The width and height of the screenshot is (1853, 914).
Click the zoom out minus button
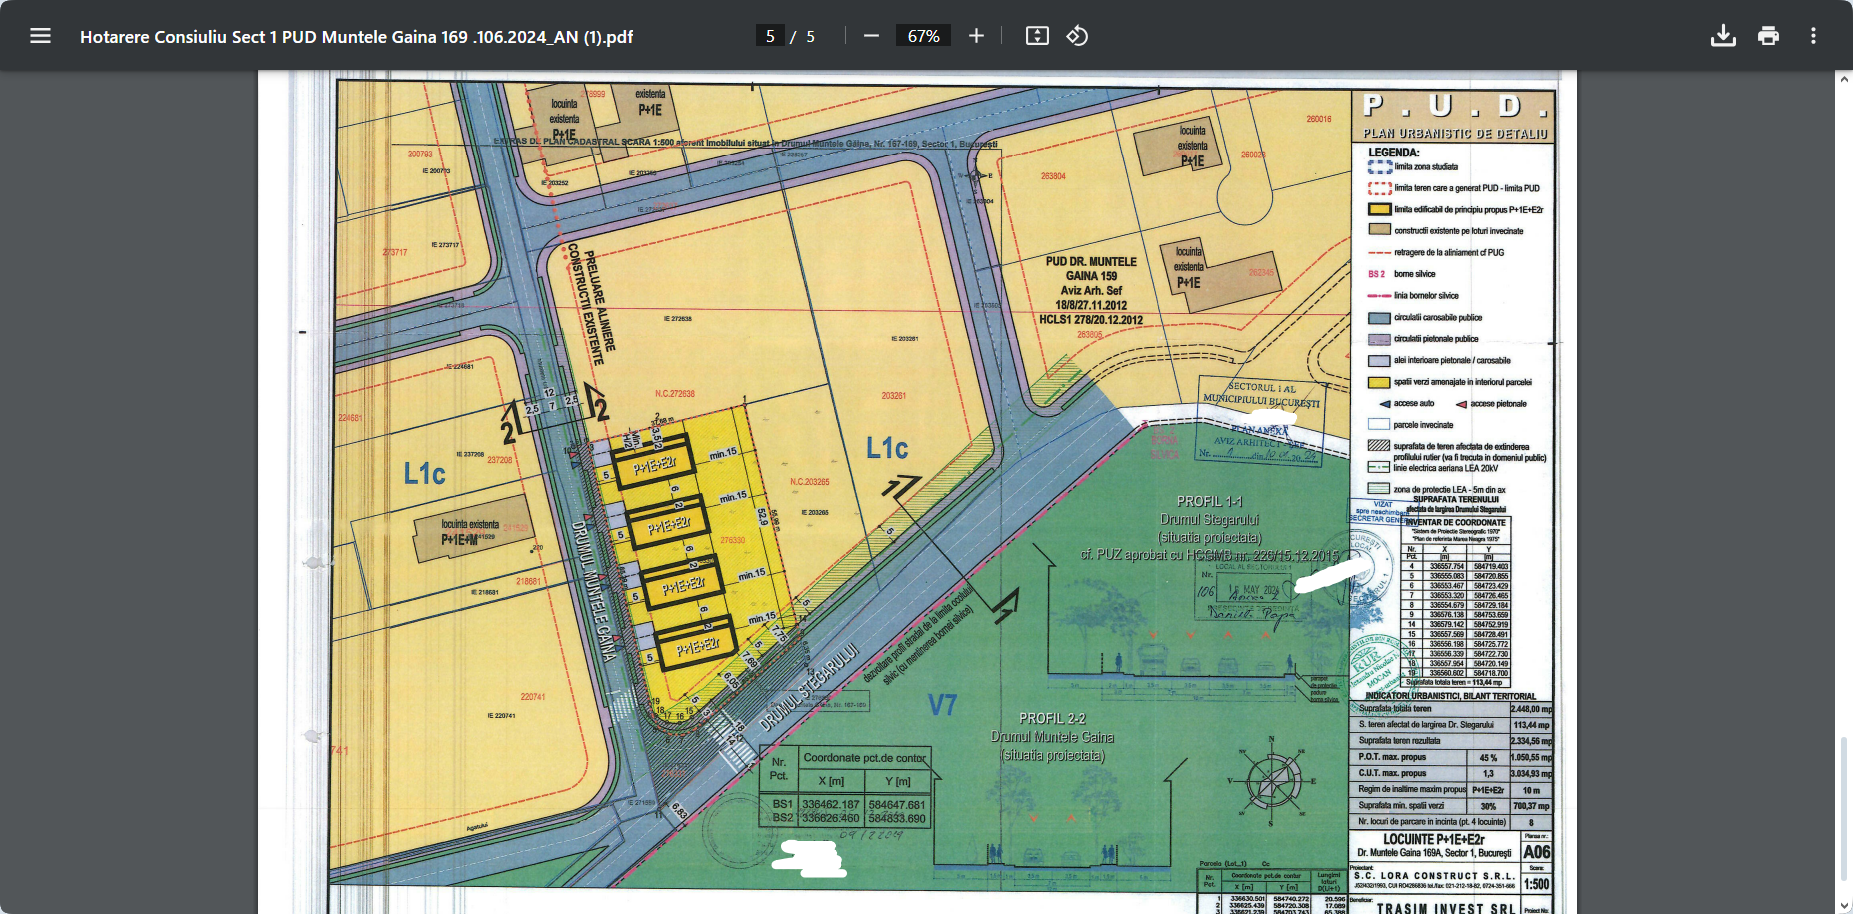[871, 36]
